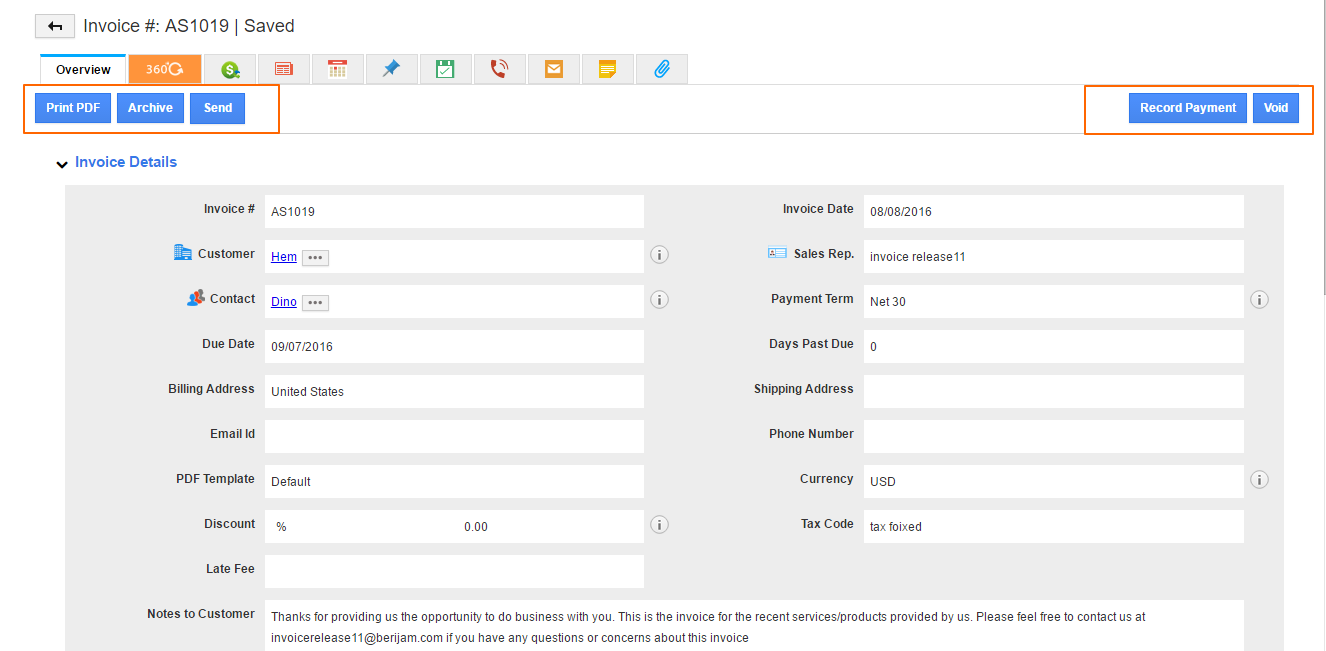Click the Record Payment button

[1188, 108]
